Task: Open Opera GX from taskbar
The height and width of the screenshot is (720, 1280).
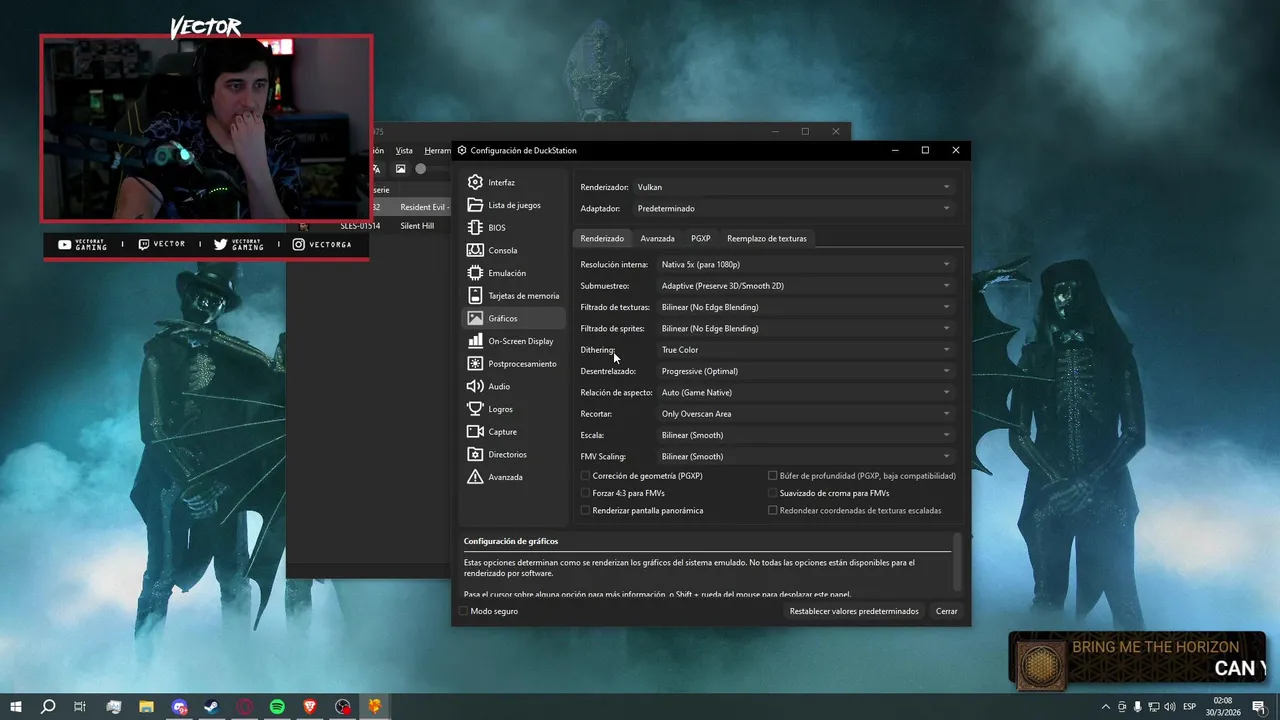Action: point(245,707)
